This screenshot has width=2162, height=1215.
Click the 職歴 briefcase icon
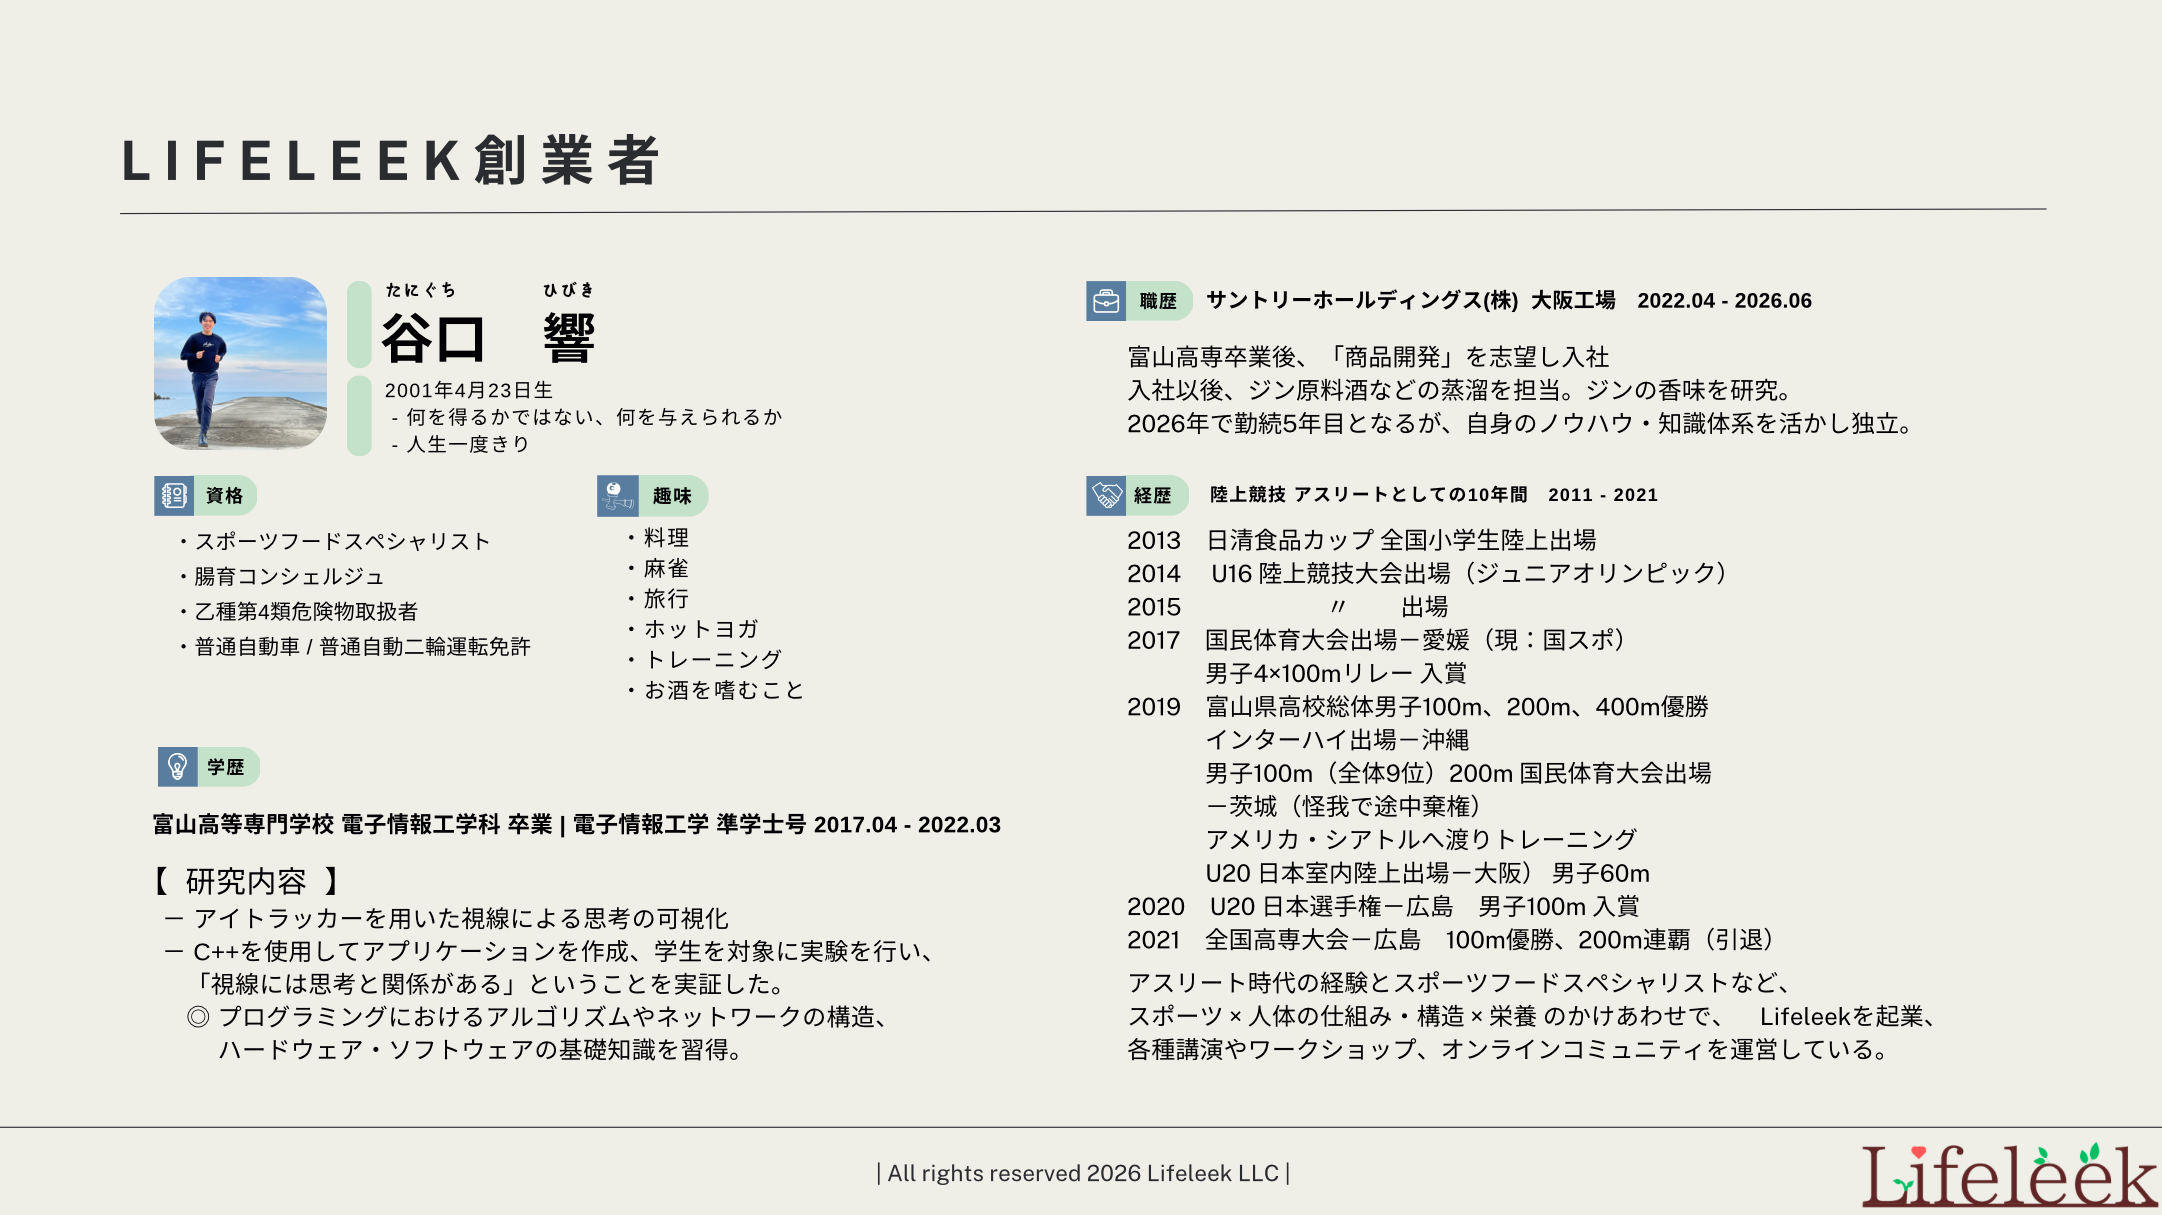coord(1107,299)
